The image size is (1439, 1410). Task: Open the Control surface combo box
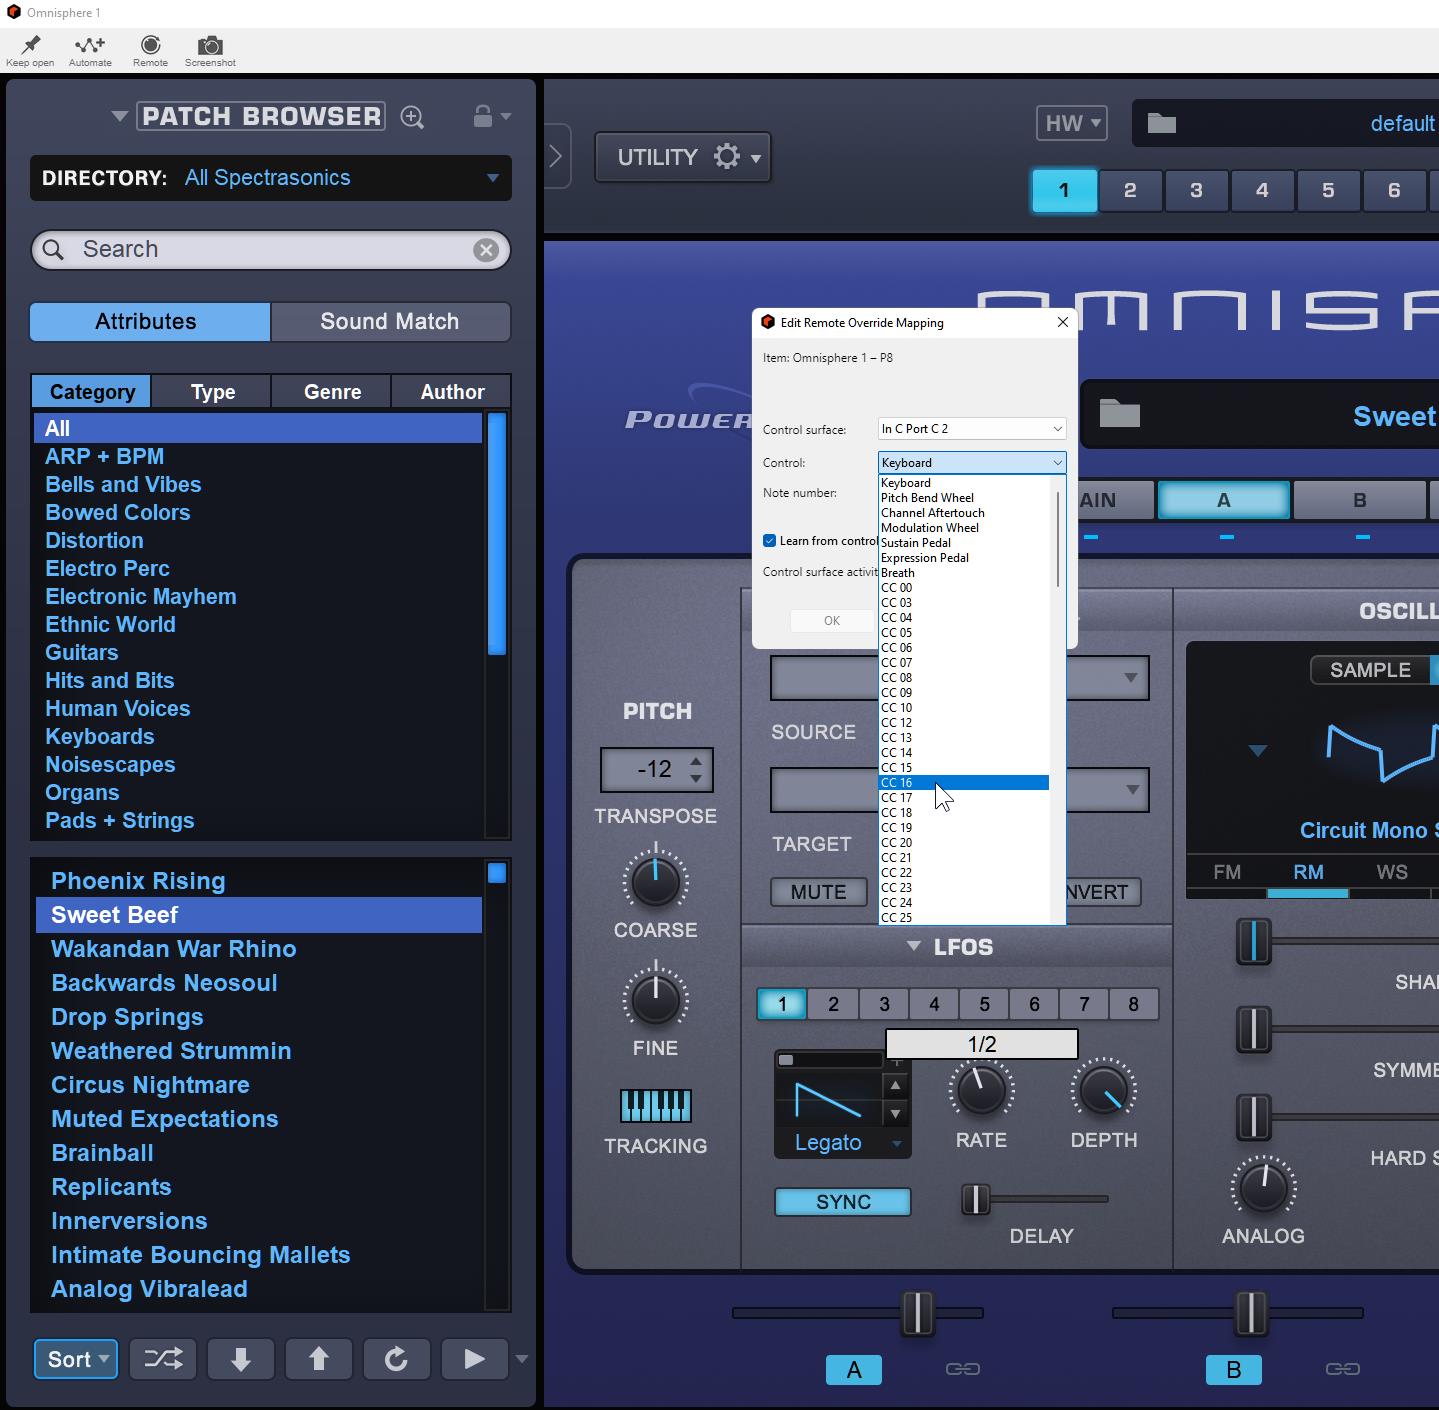point(972,429)
